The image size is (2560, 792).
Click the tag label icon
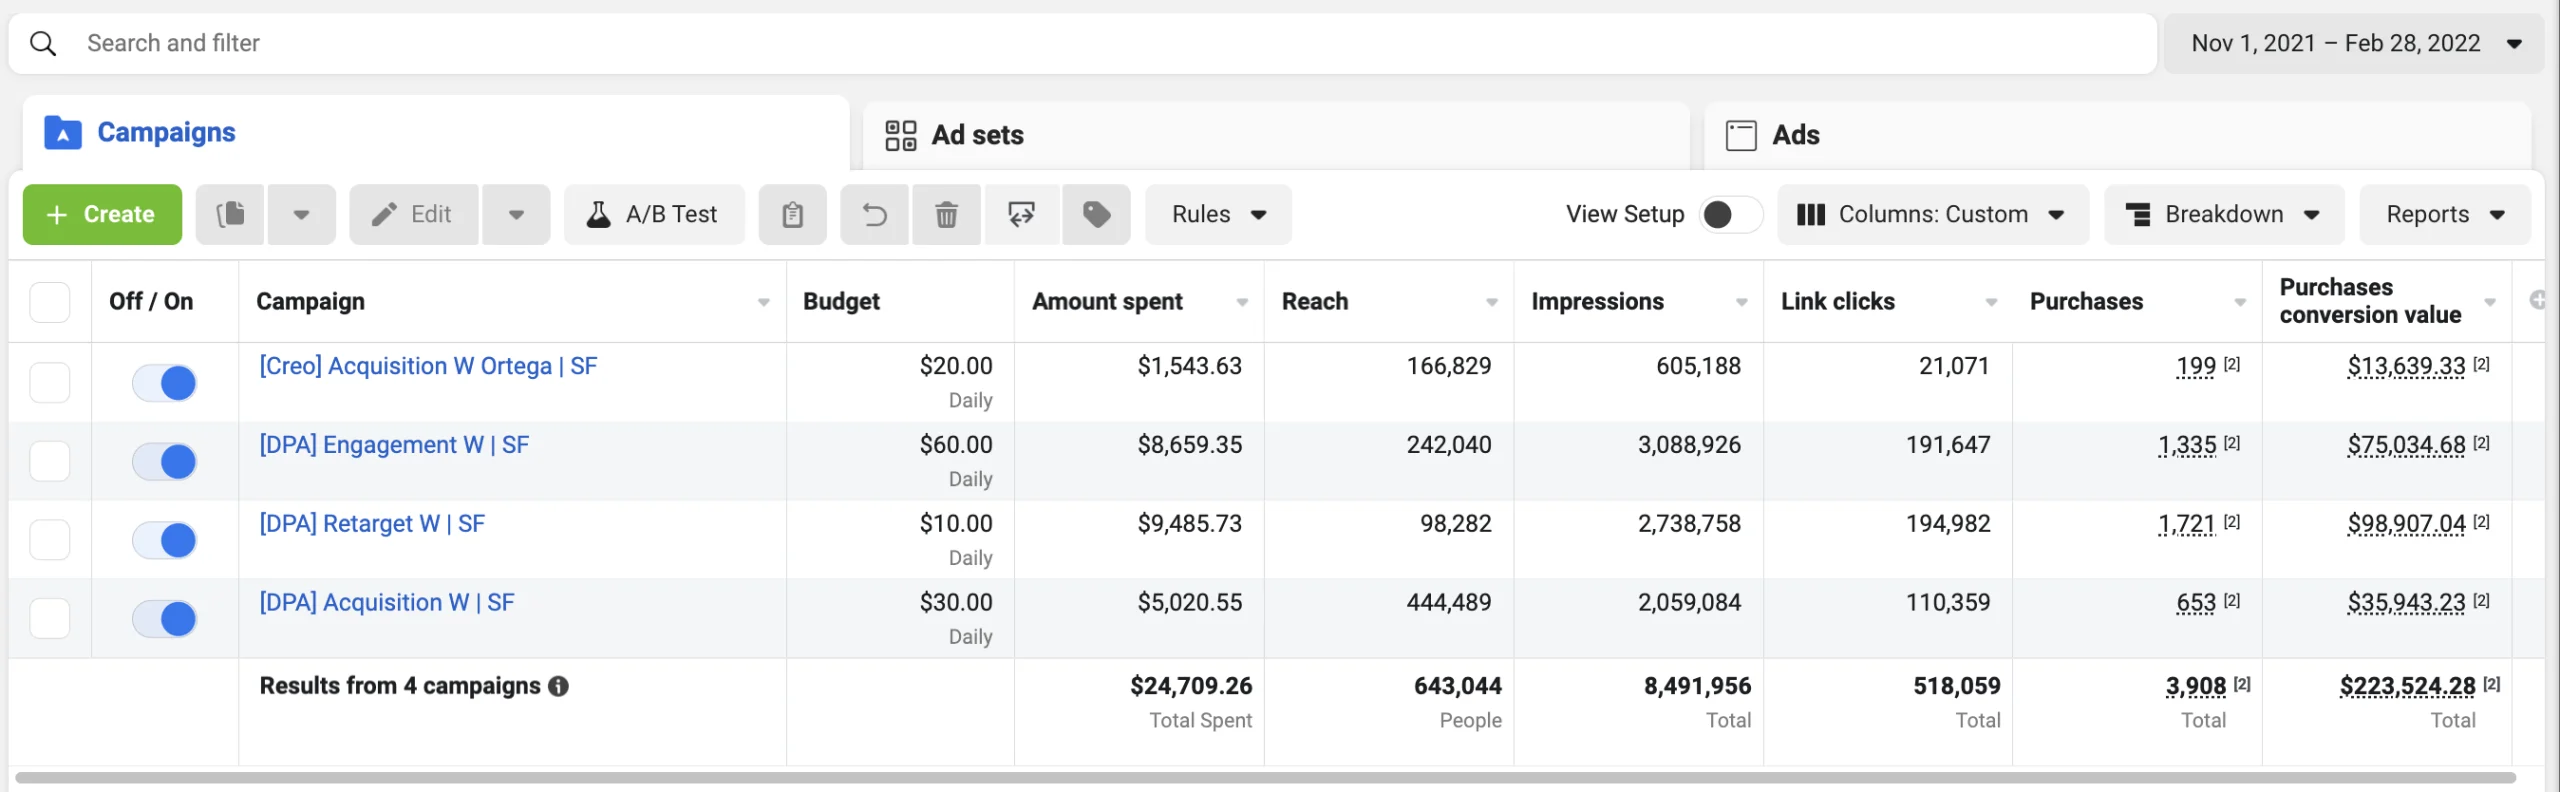click(1096, 214)
